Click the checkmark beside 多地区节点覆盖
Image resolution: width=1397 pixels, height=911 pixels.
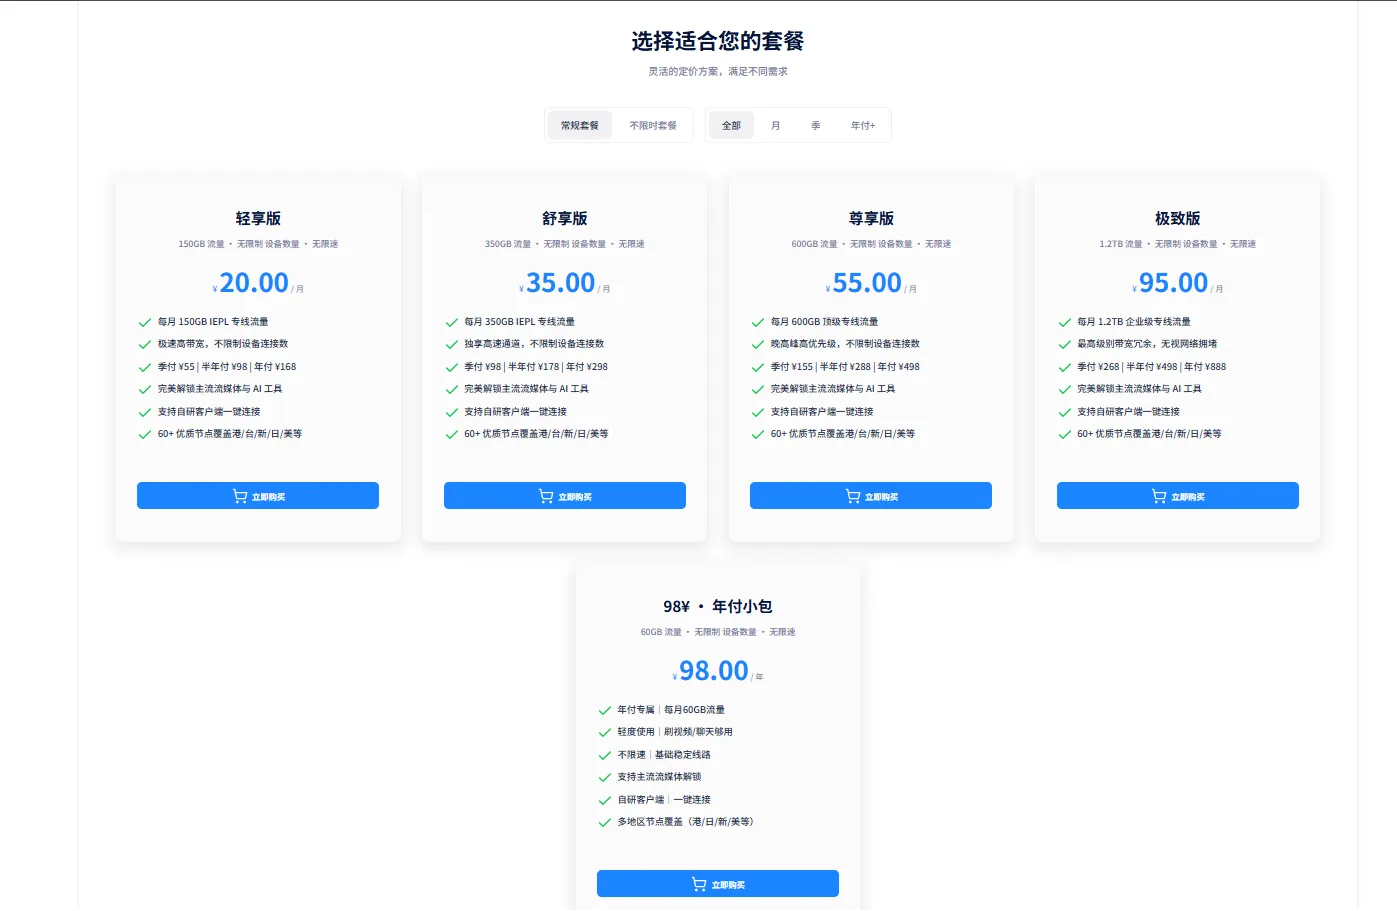(x=605, y=822)
